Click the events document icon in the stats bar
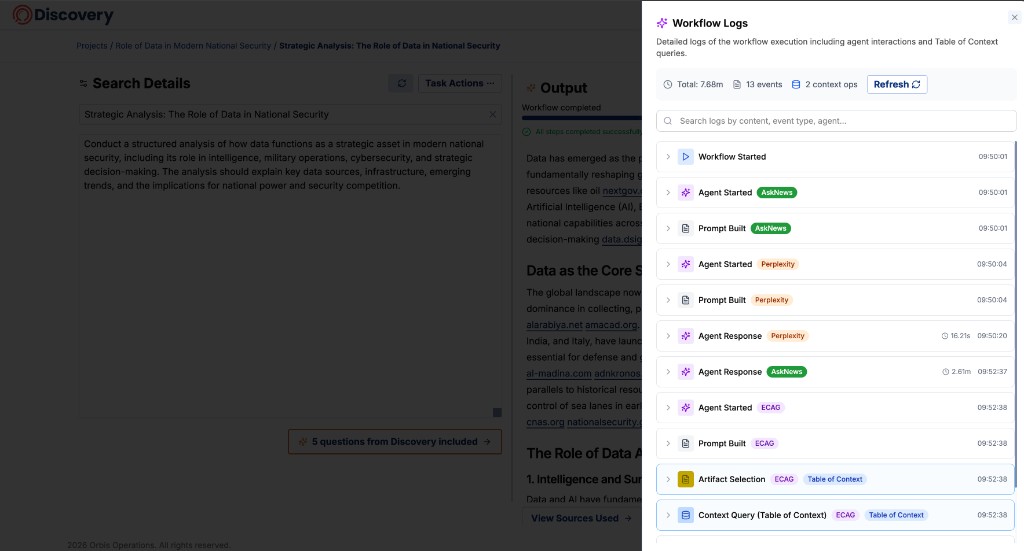This screenshot has height=551, width=1024. pyautogui.click(x=737, y=84)
